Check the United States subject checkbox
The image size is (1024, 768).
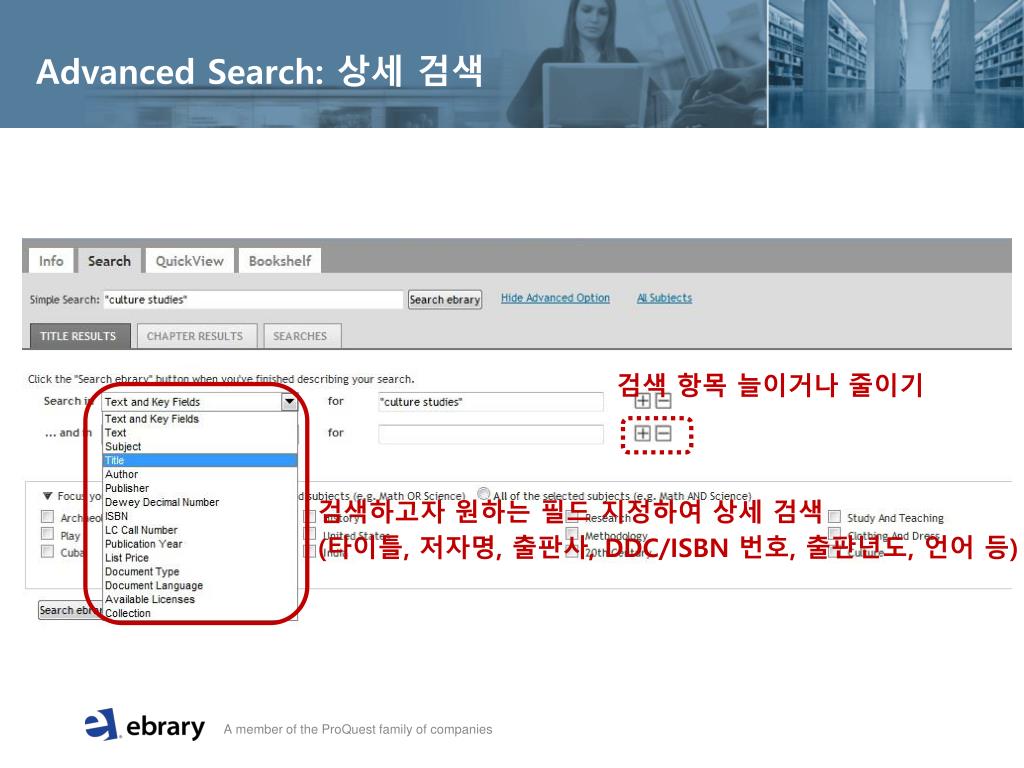(310, 534)
